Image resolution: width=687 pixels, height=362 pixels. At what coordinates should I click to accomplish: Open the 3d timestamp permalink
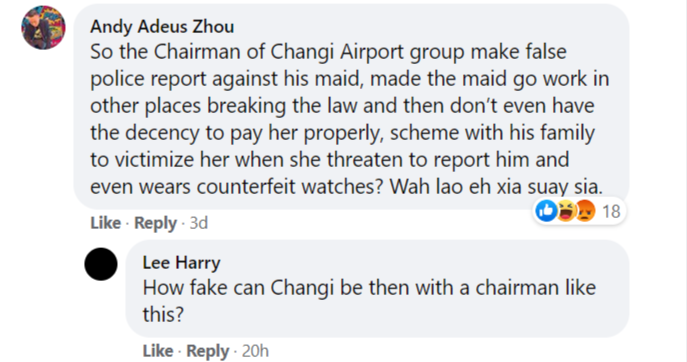(x=198, y=223)
